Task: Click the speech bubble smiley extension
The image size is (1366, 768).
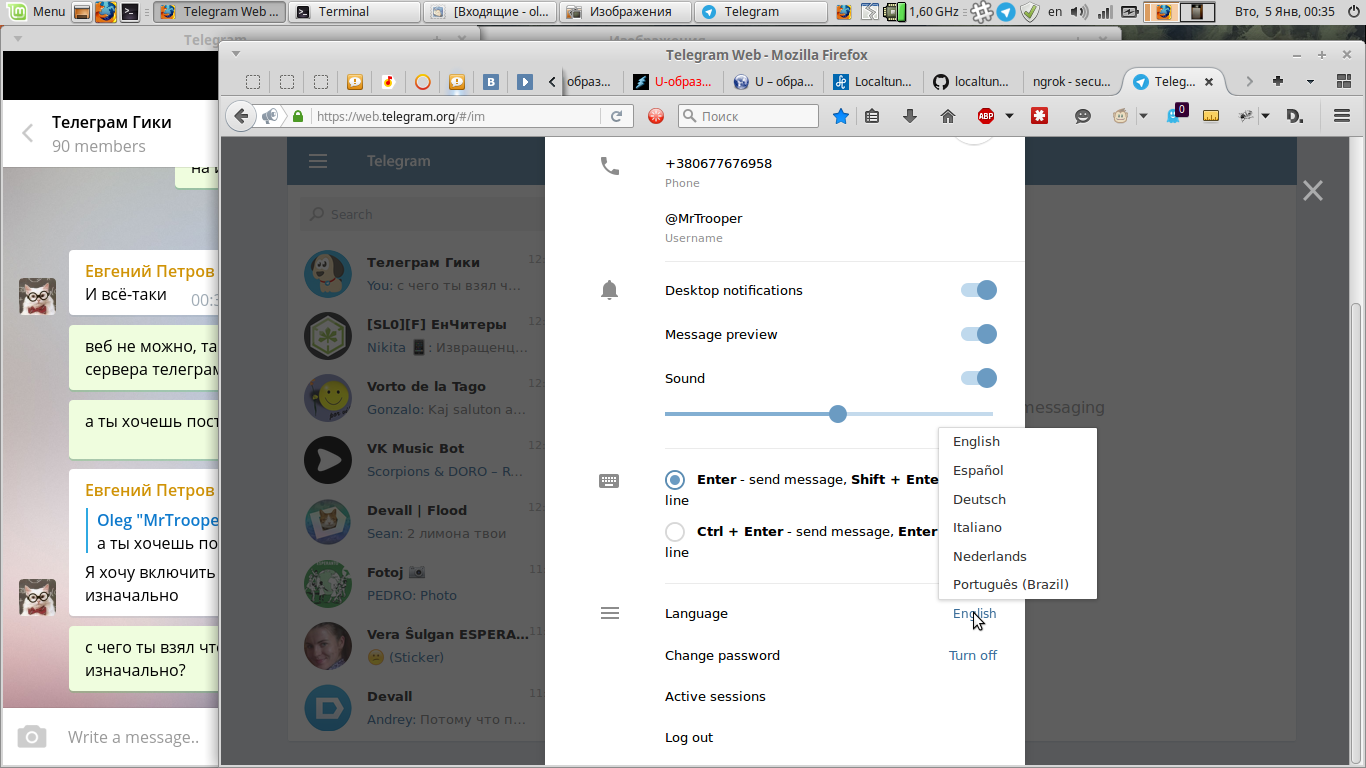Action: pos(1083,116)
